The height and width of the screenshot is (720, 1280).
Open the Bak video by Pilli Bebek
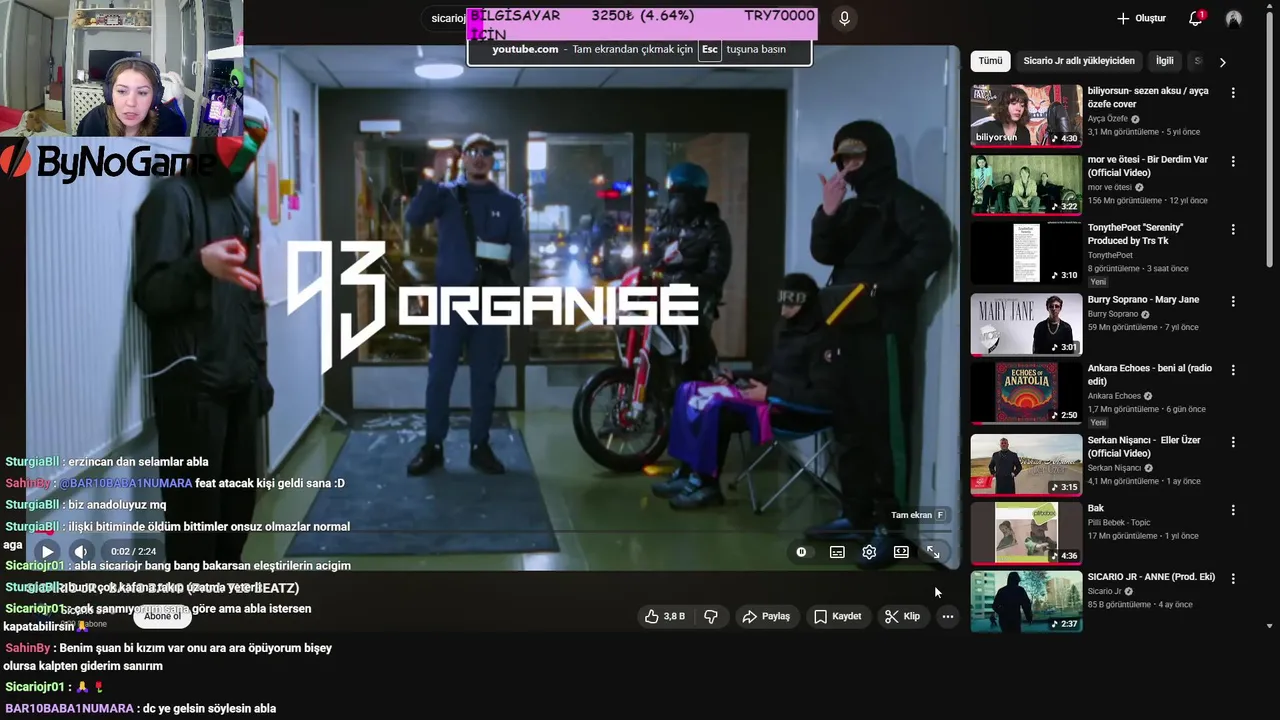click(x=1026, y=533)
